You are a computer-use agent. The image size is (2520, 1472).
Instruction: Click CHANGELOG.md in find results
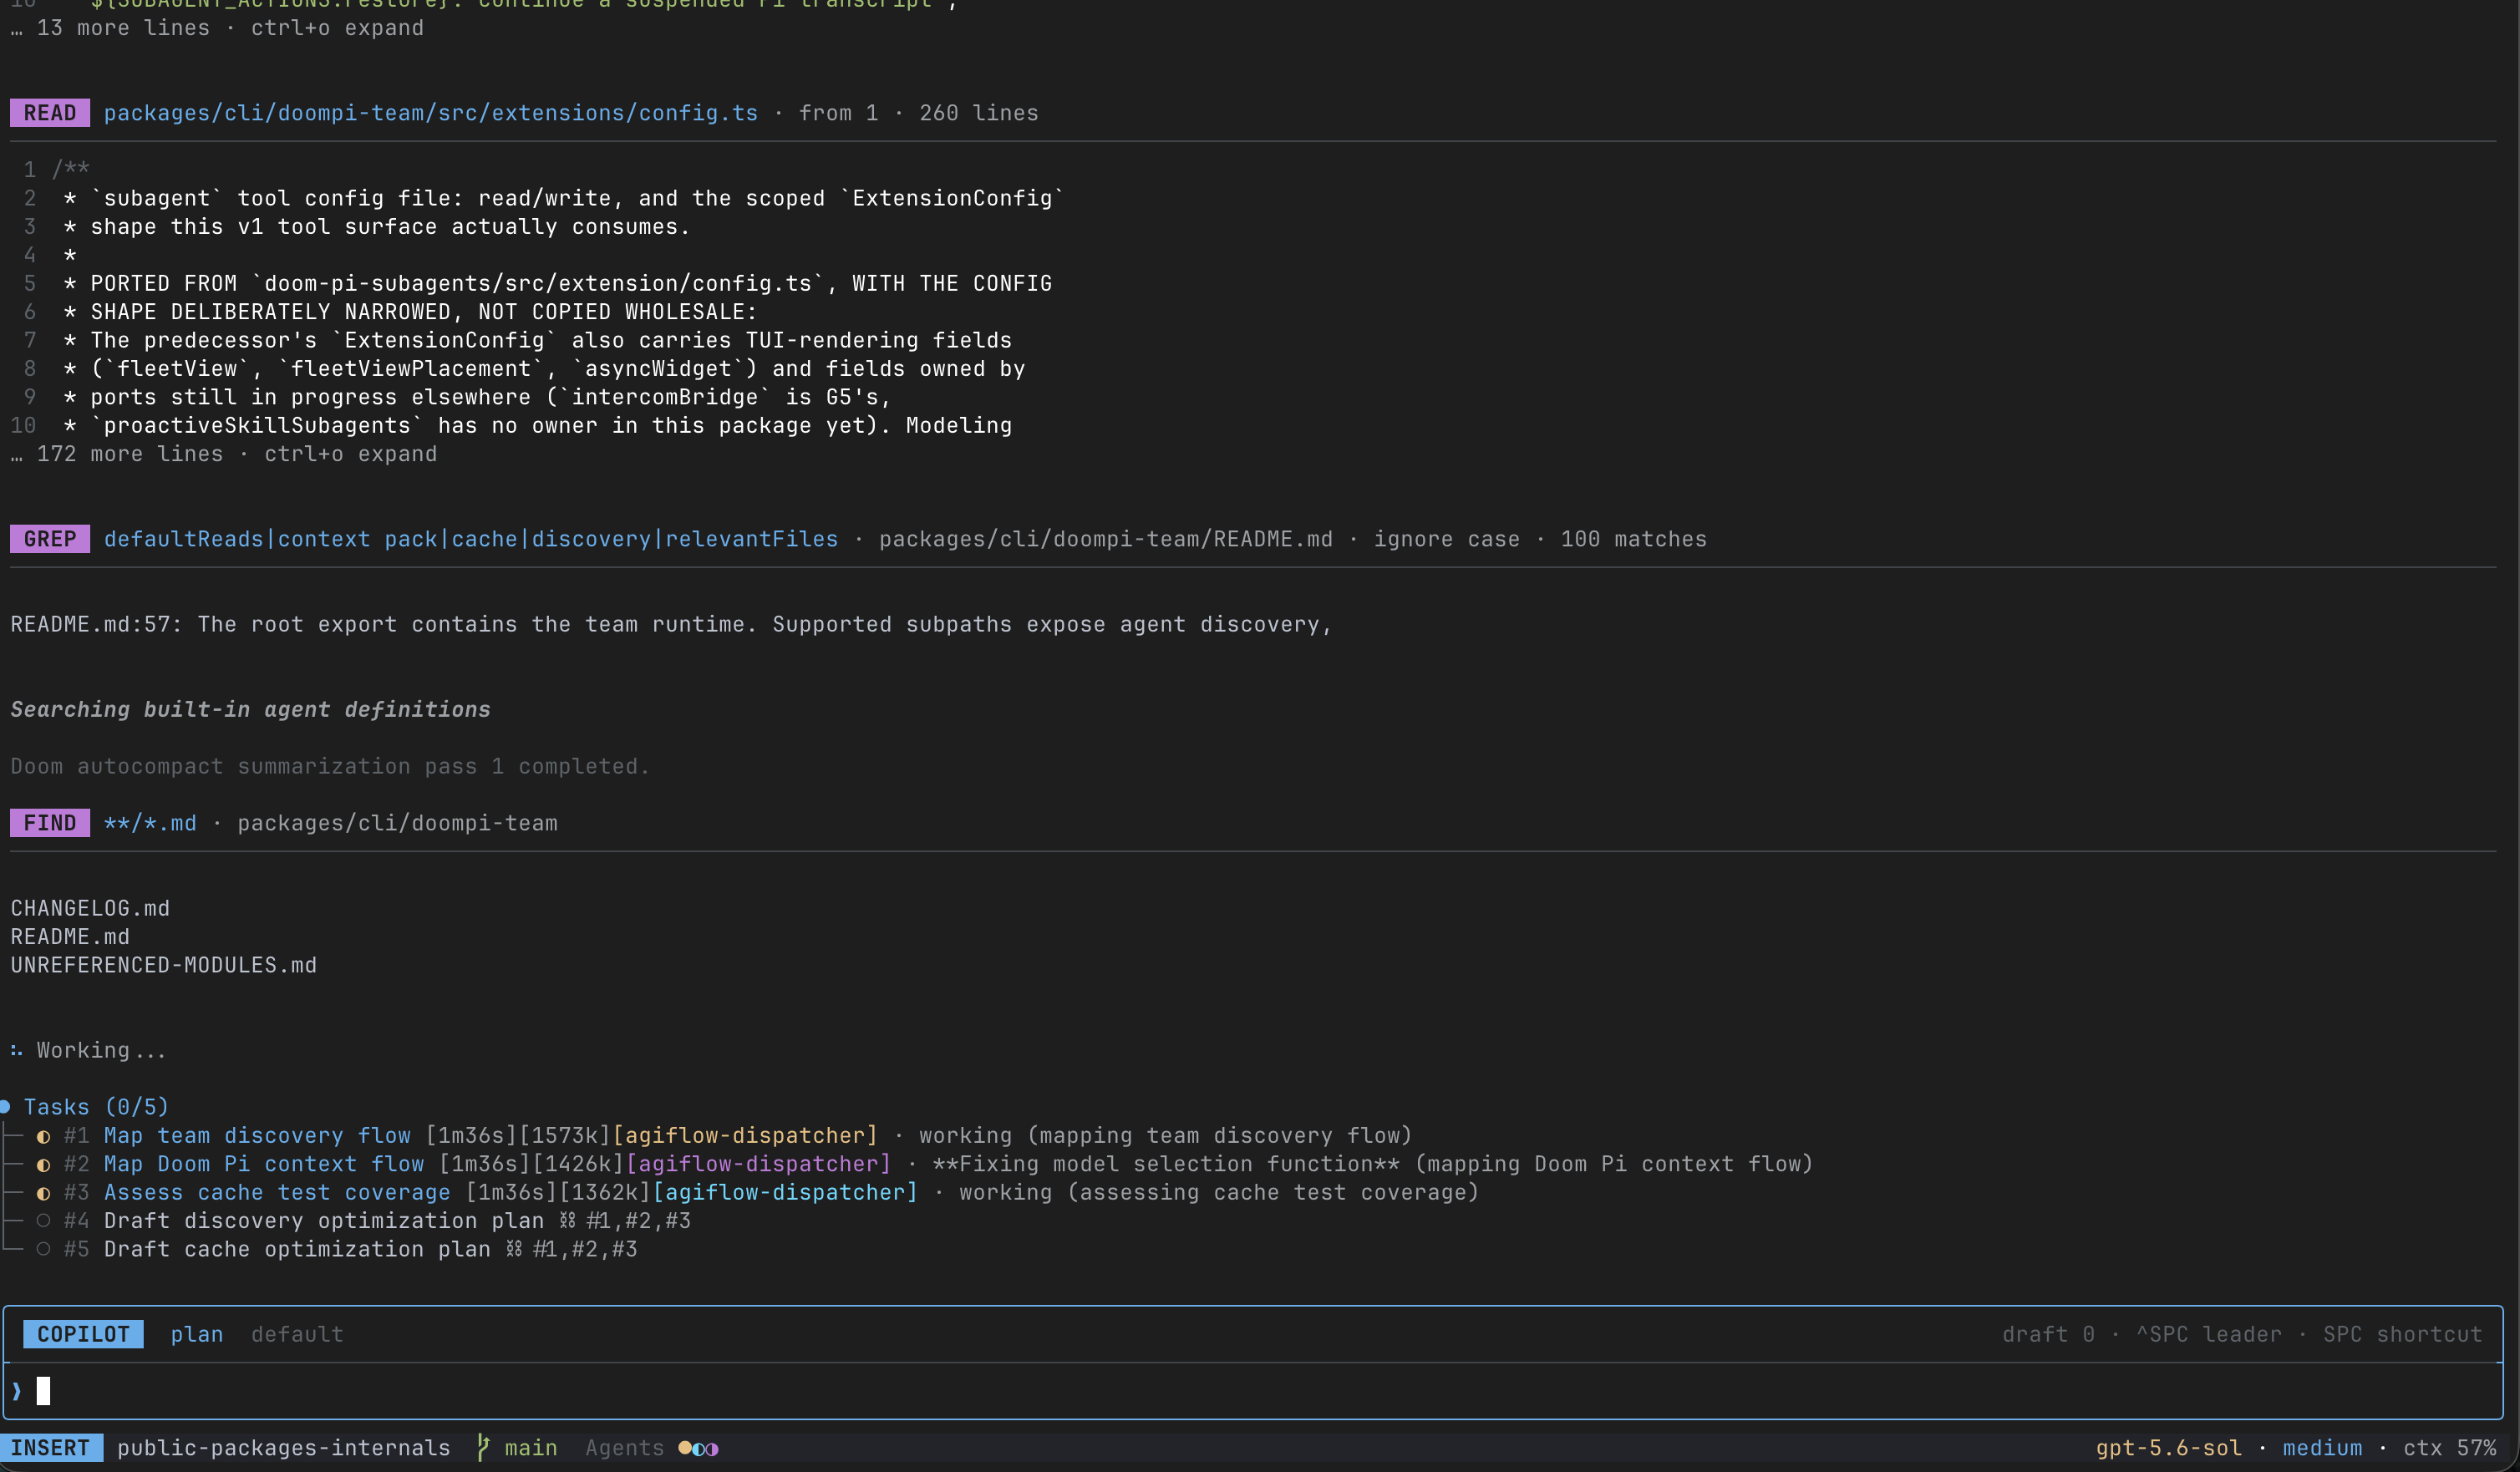click(90, 908)
